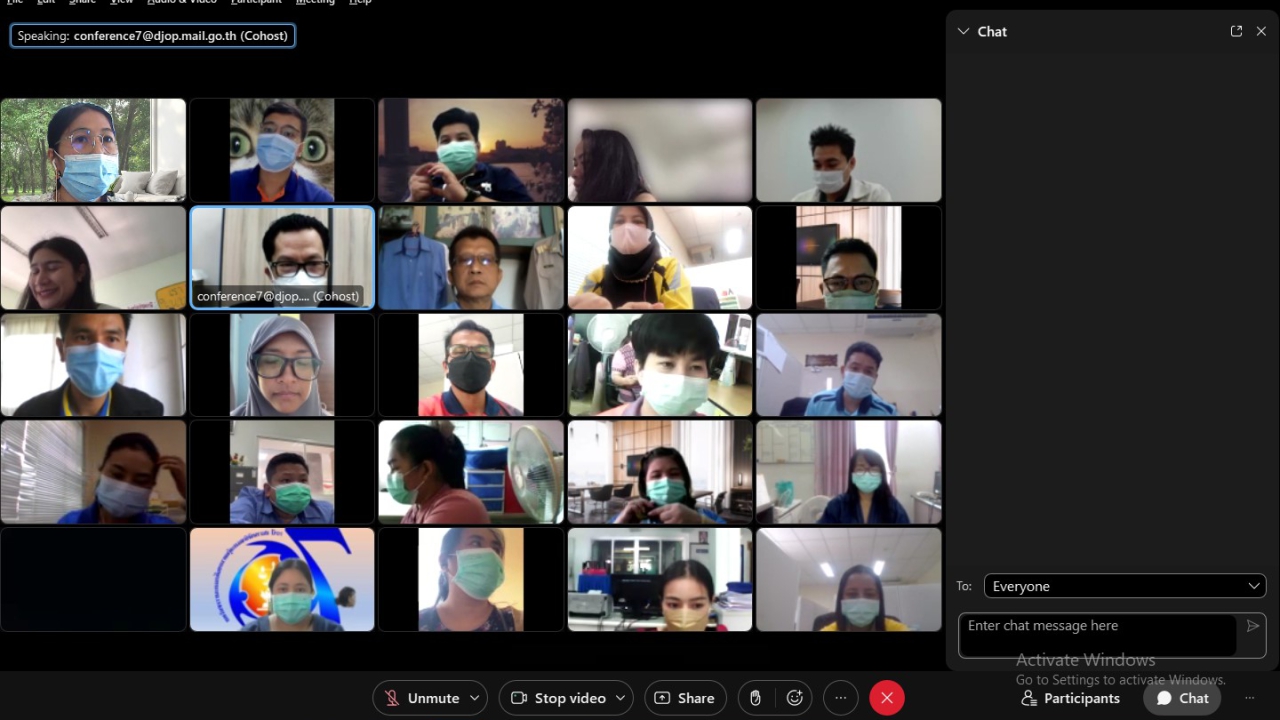This screenshot has height=720, width=1280.
Task: Unmute the microphone
Action: (x=422, y=698)
